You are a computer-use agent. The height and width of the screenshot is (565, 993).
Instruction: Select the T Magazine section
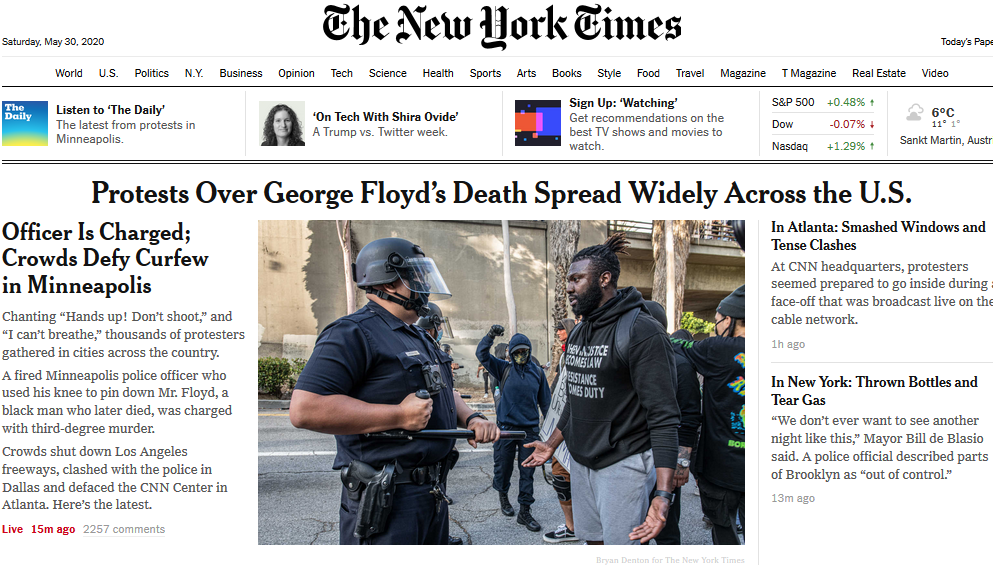point(809,73)
